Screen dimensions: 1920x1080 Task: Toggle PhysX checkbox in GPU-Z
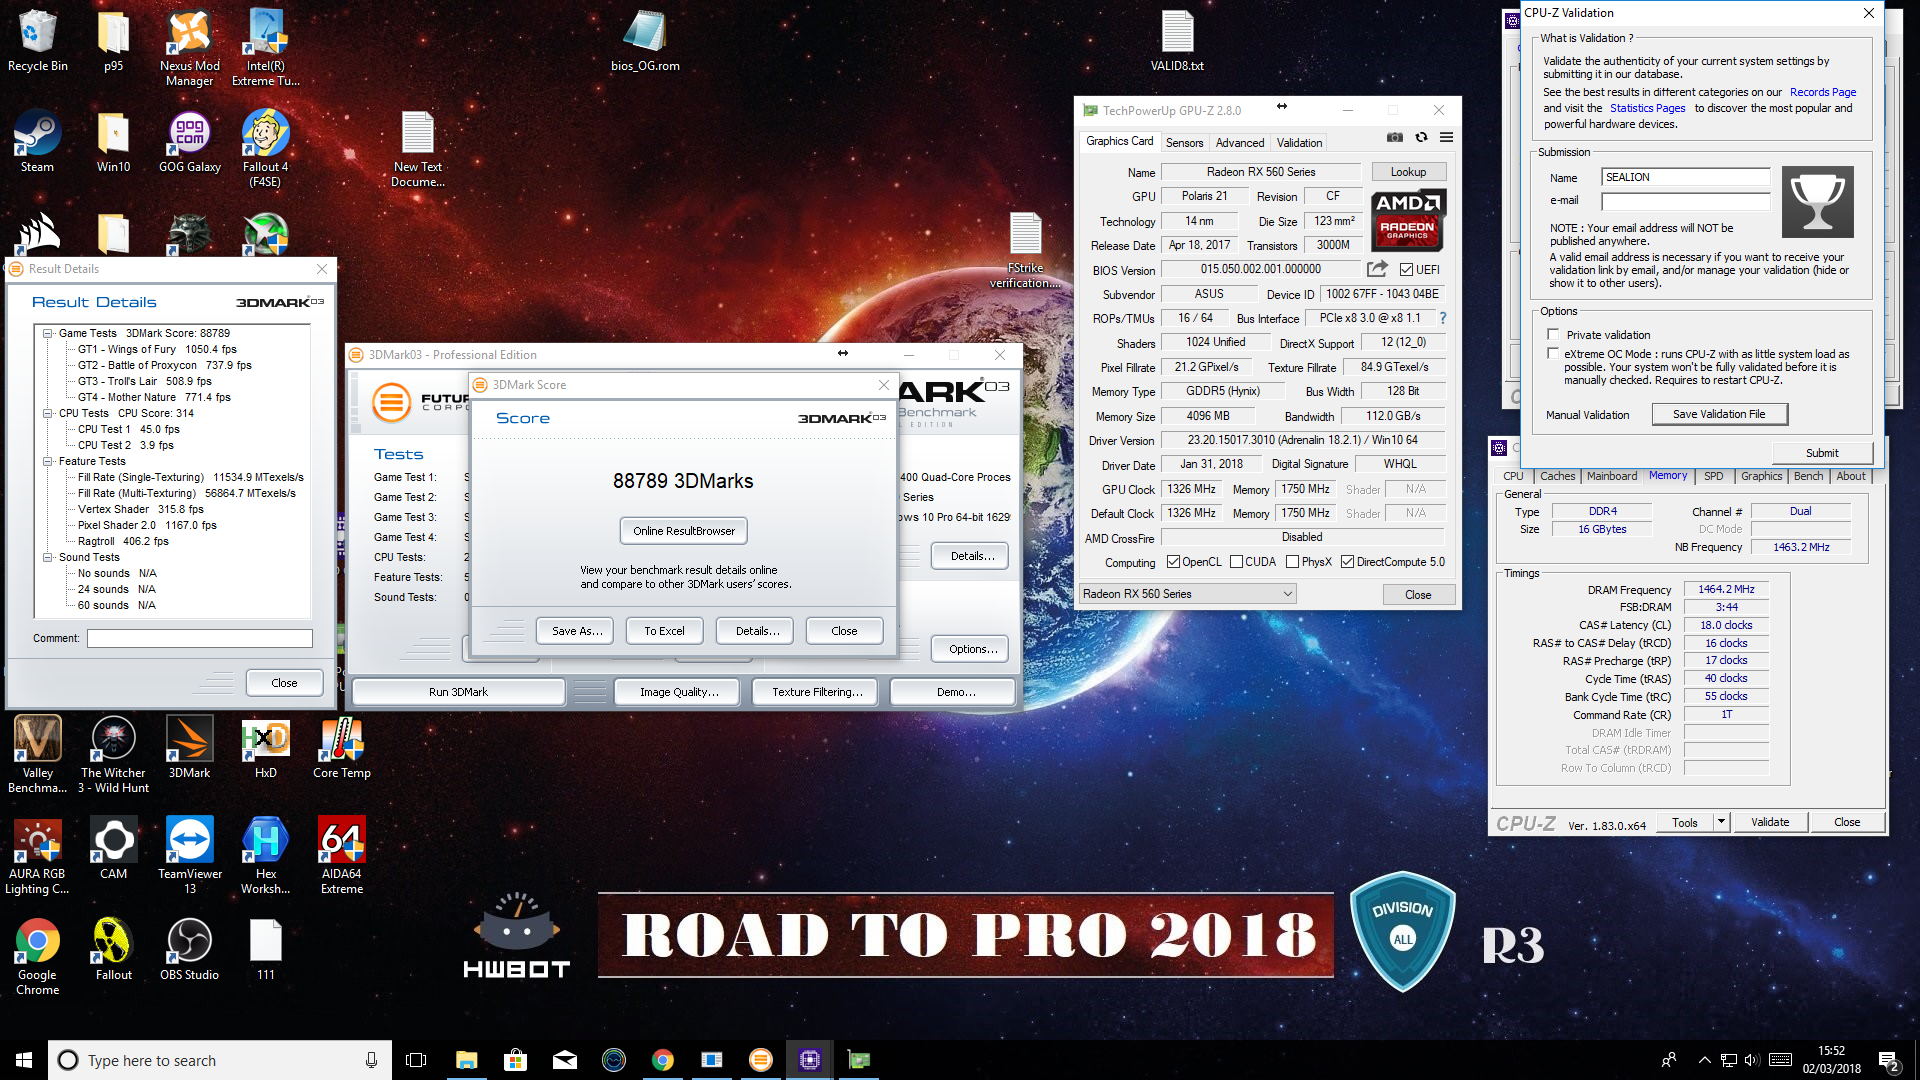pyautogui.click(x=1292, y=562)
